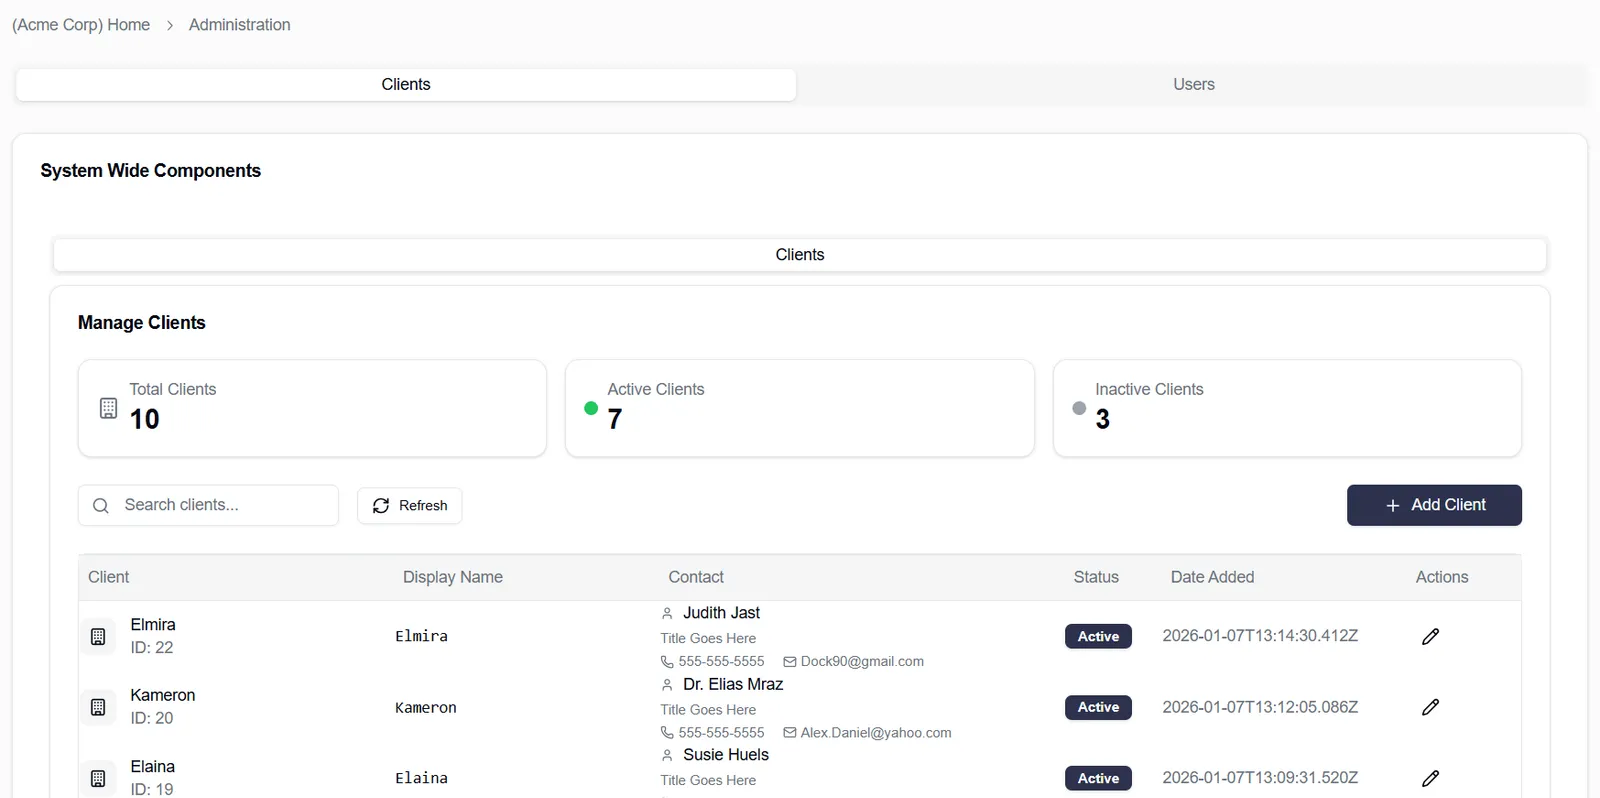Switch to the Users tab

click(x=1193, y=85)
